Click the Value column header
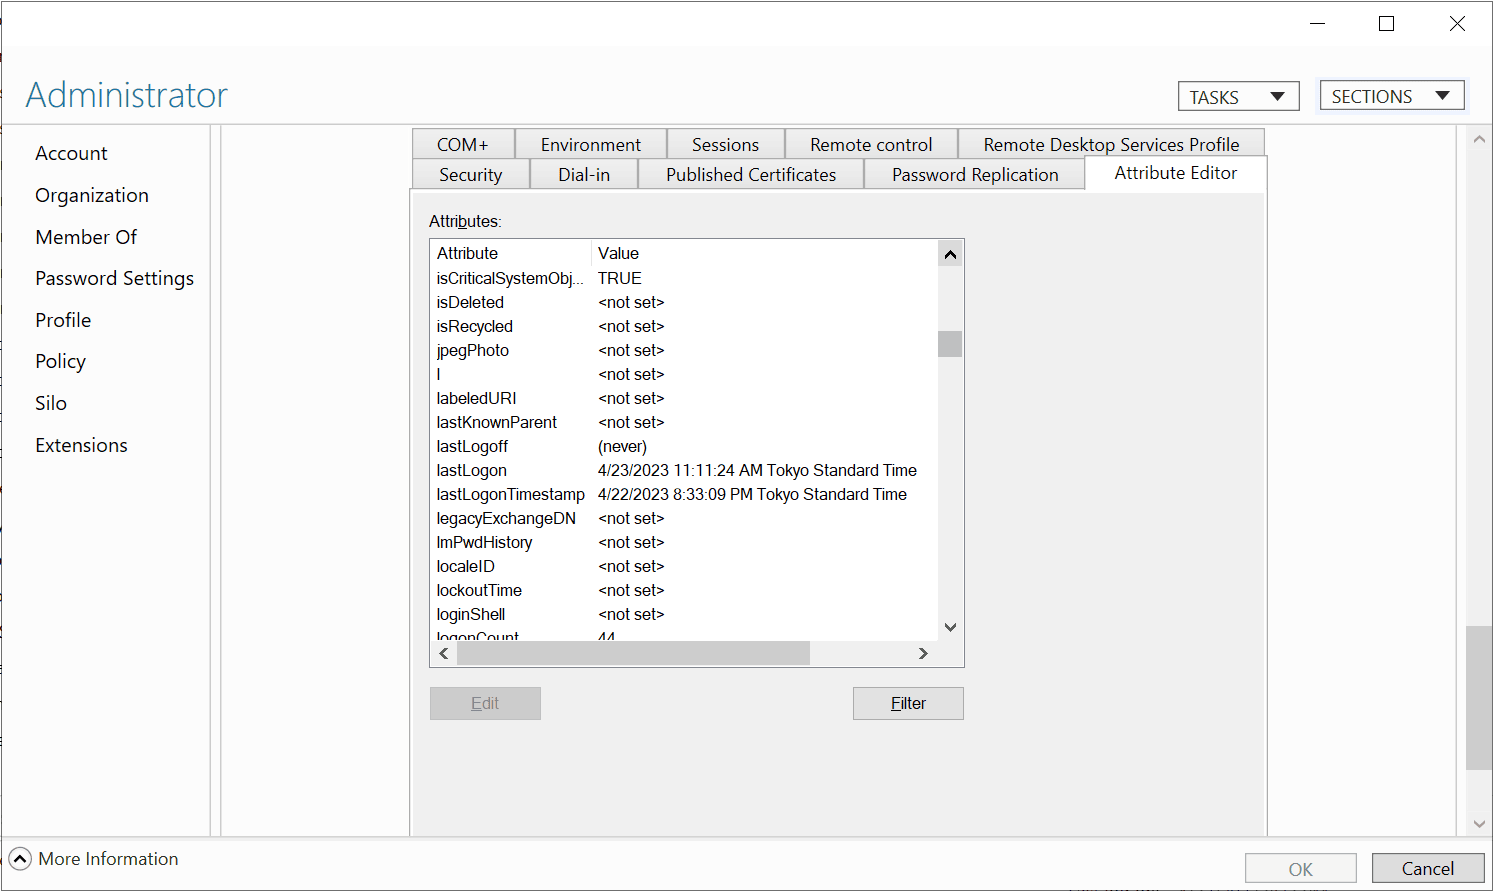The height and width of the screenshot is (891, 1493). pos(765,253)
